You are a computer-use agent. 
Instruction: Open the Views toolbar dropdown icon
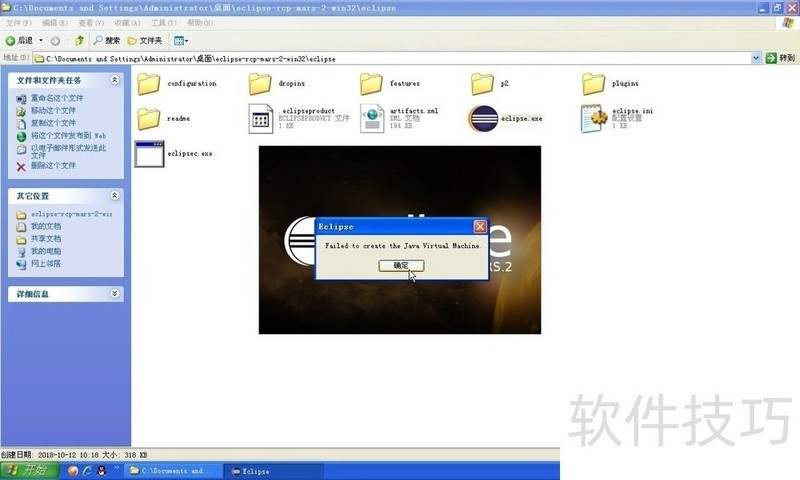(181, 40)
